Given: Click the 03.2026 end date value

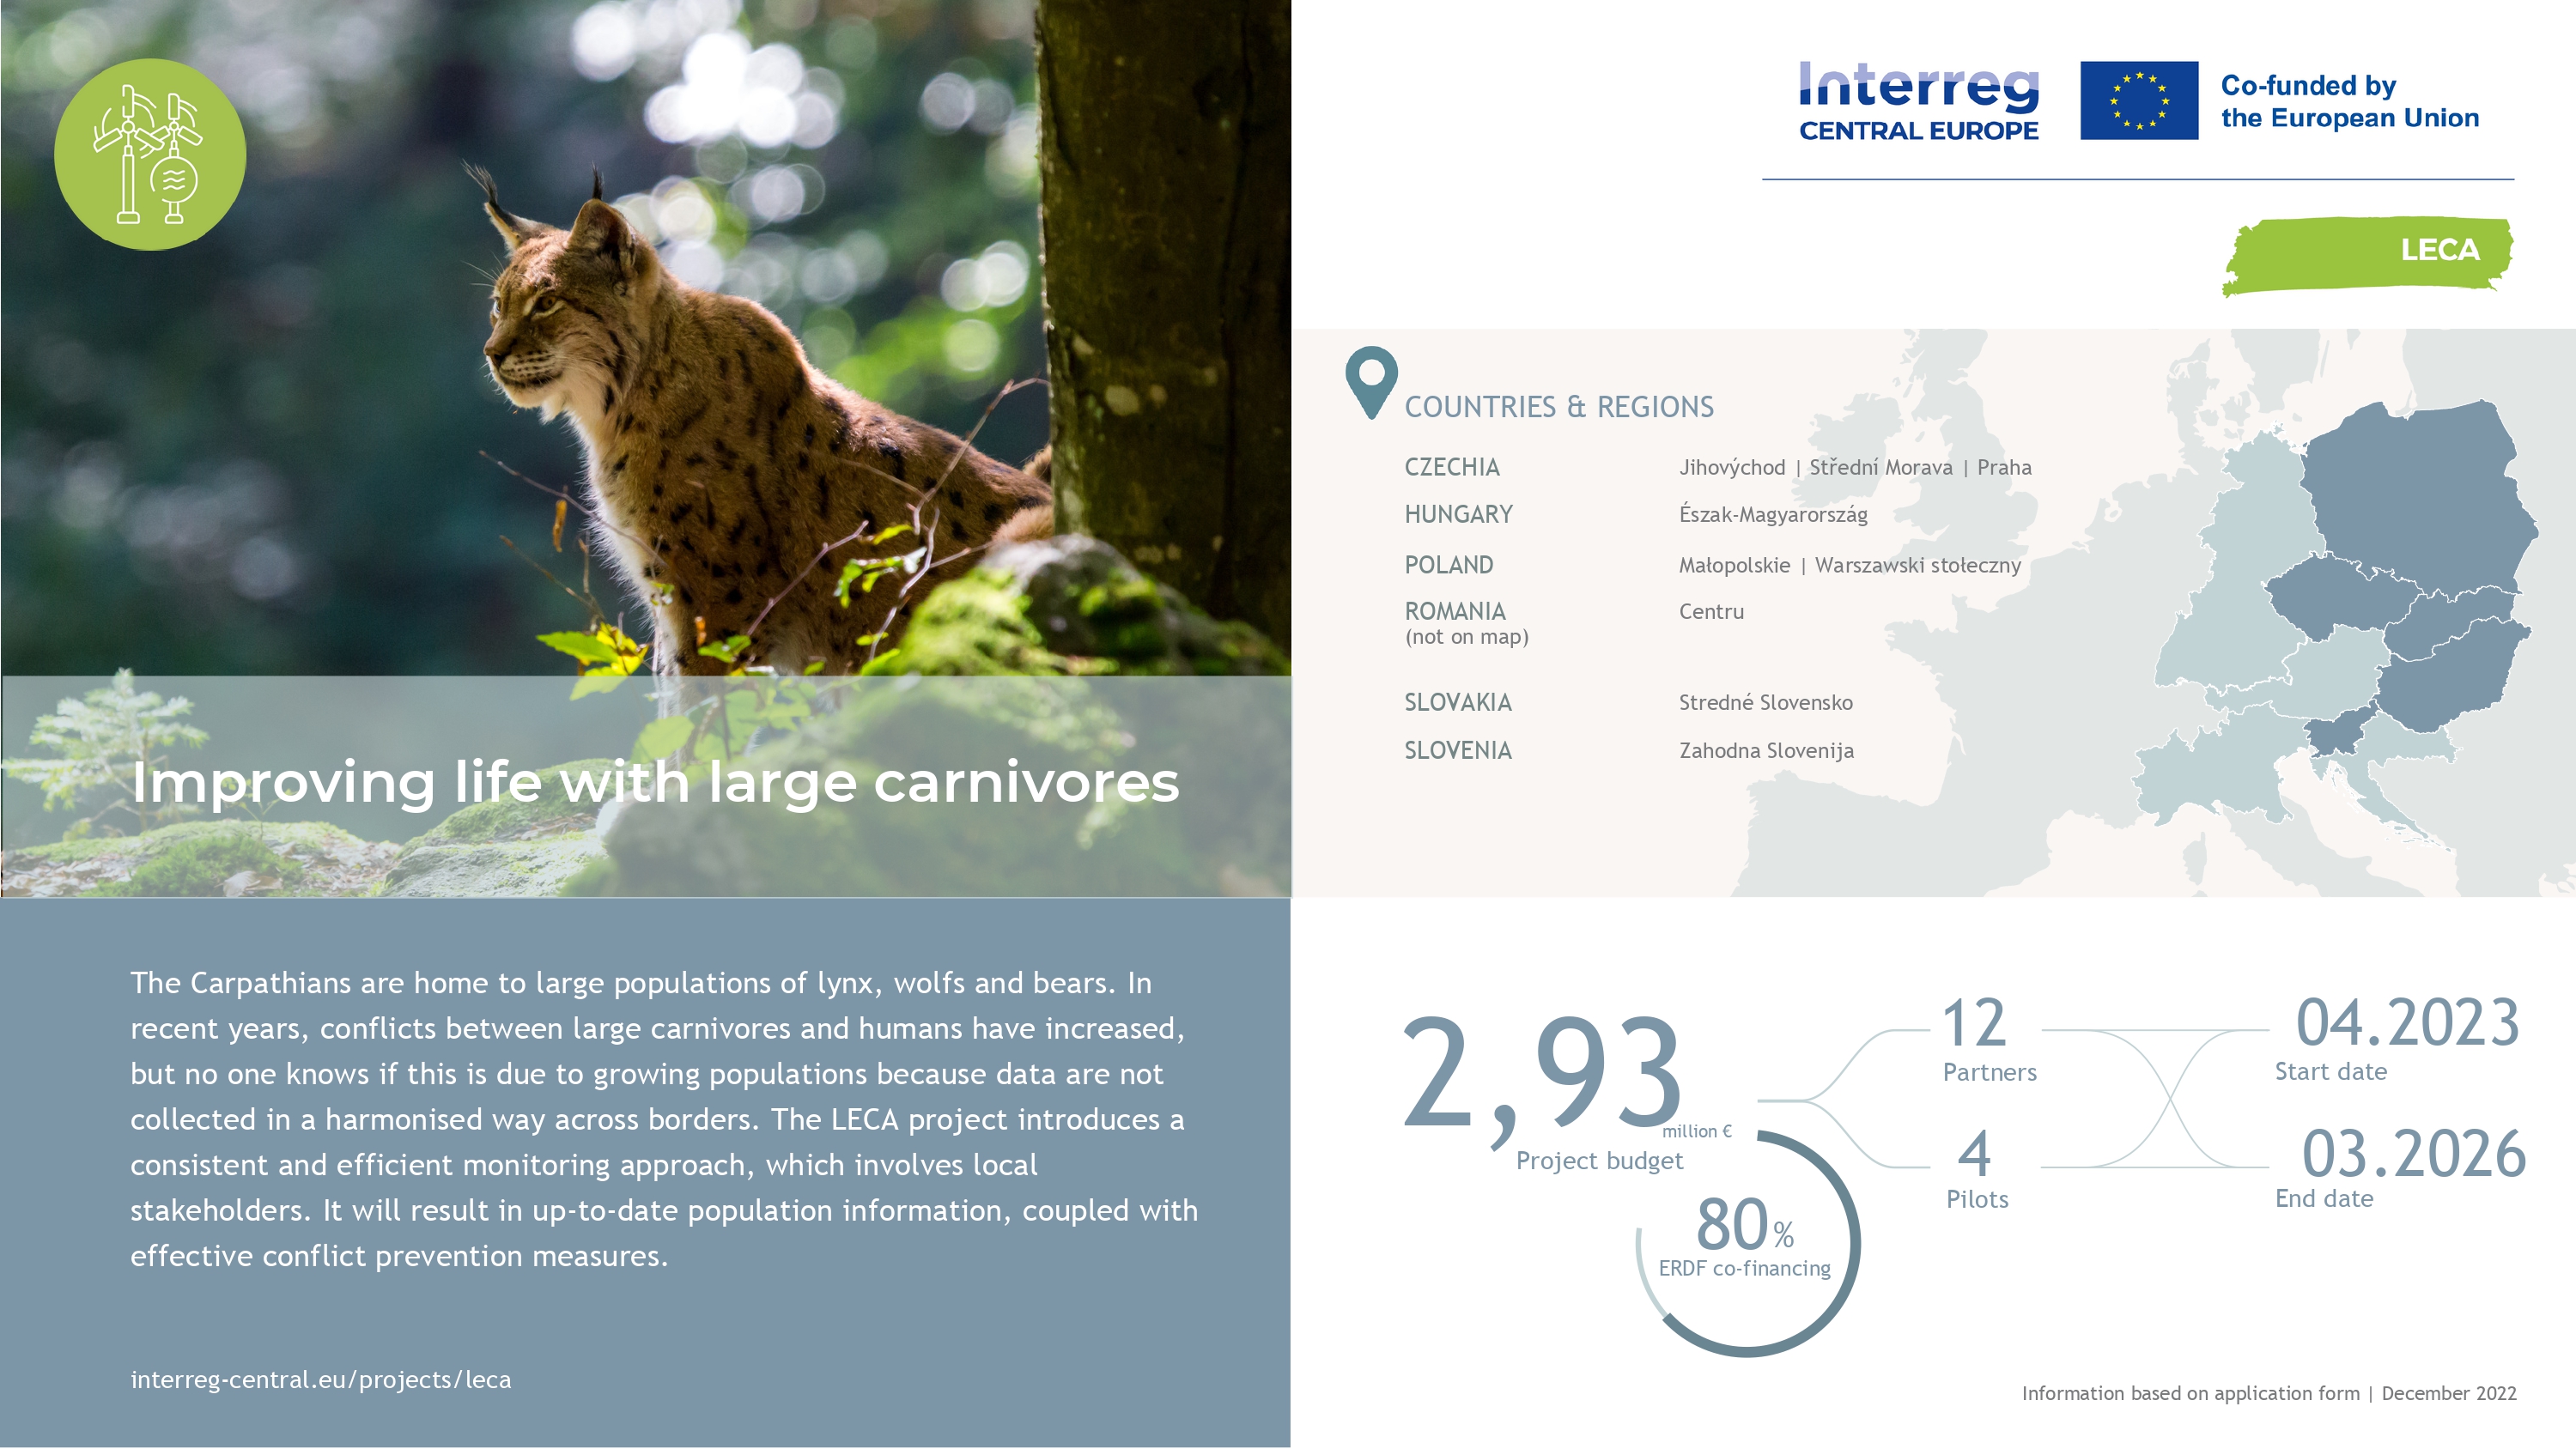Looking at the screenshot, I should pos(2413,1154).
